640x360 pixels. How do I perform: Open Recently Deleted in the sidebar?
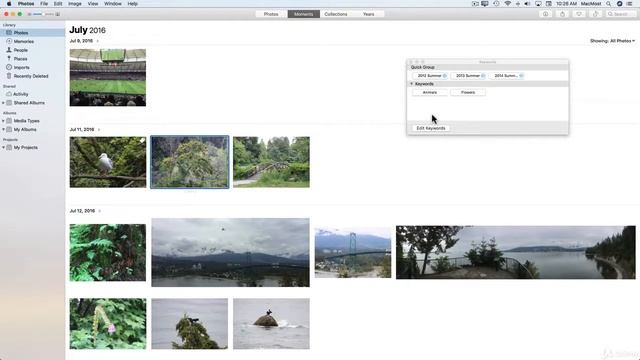32,76
